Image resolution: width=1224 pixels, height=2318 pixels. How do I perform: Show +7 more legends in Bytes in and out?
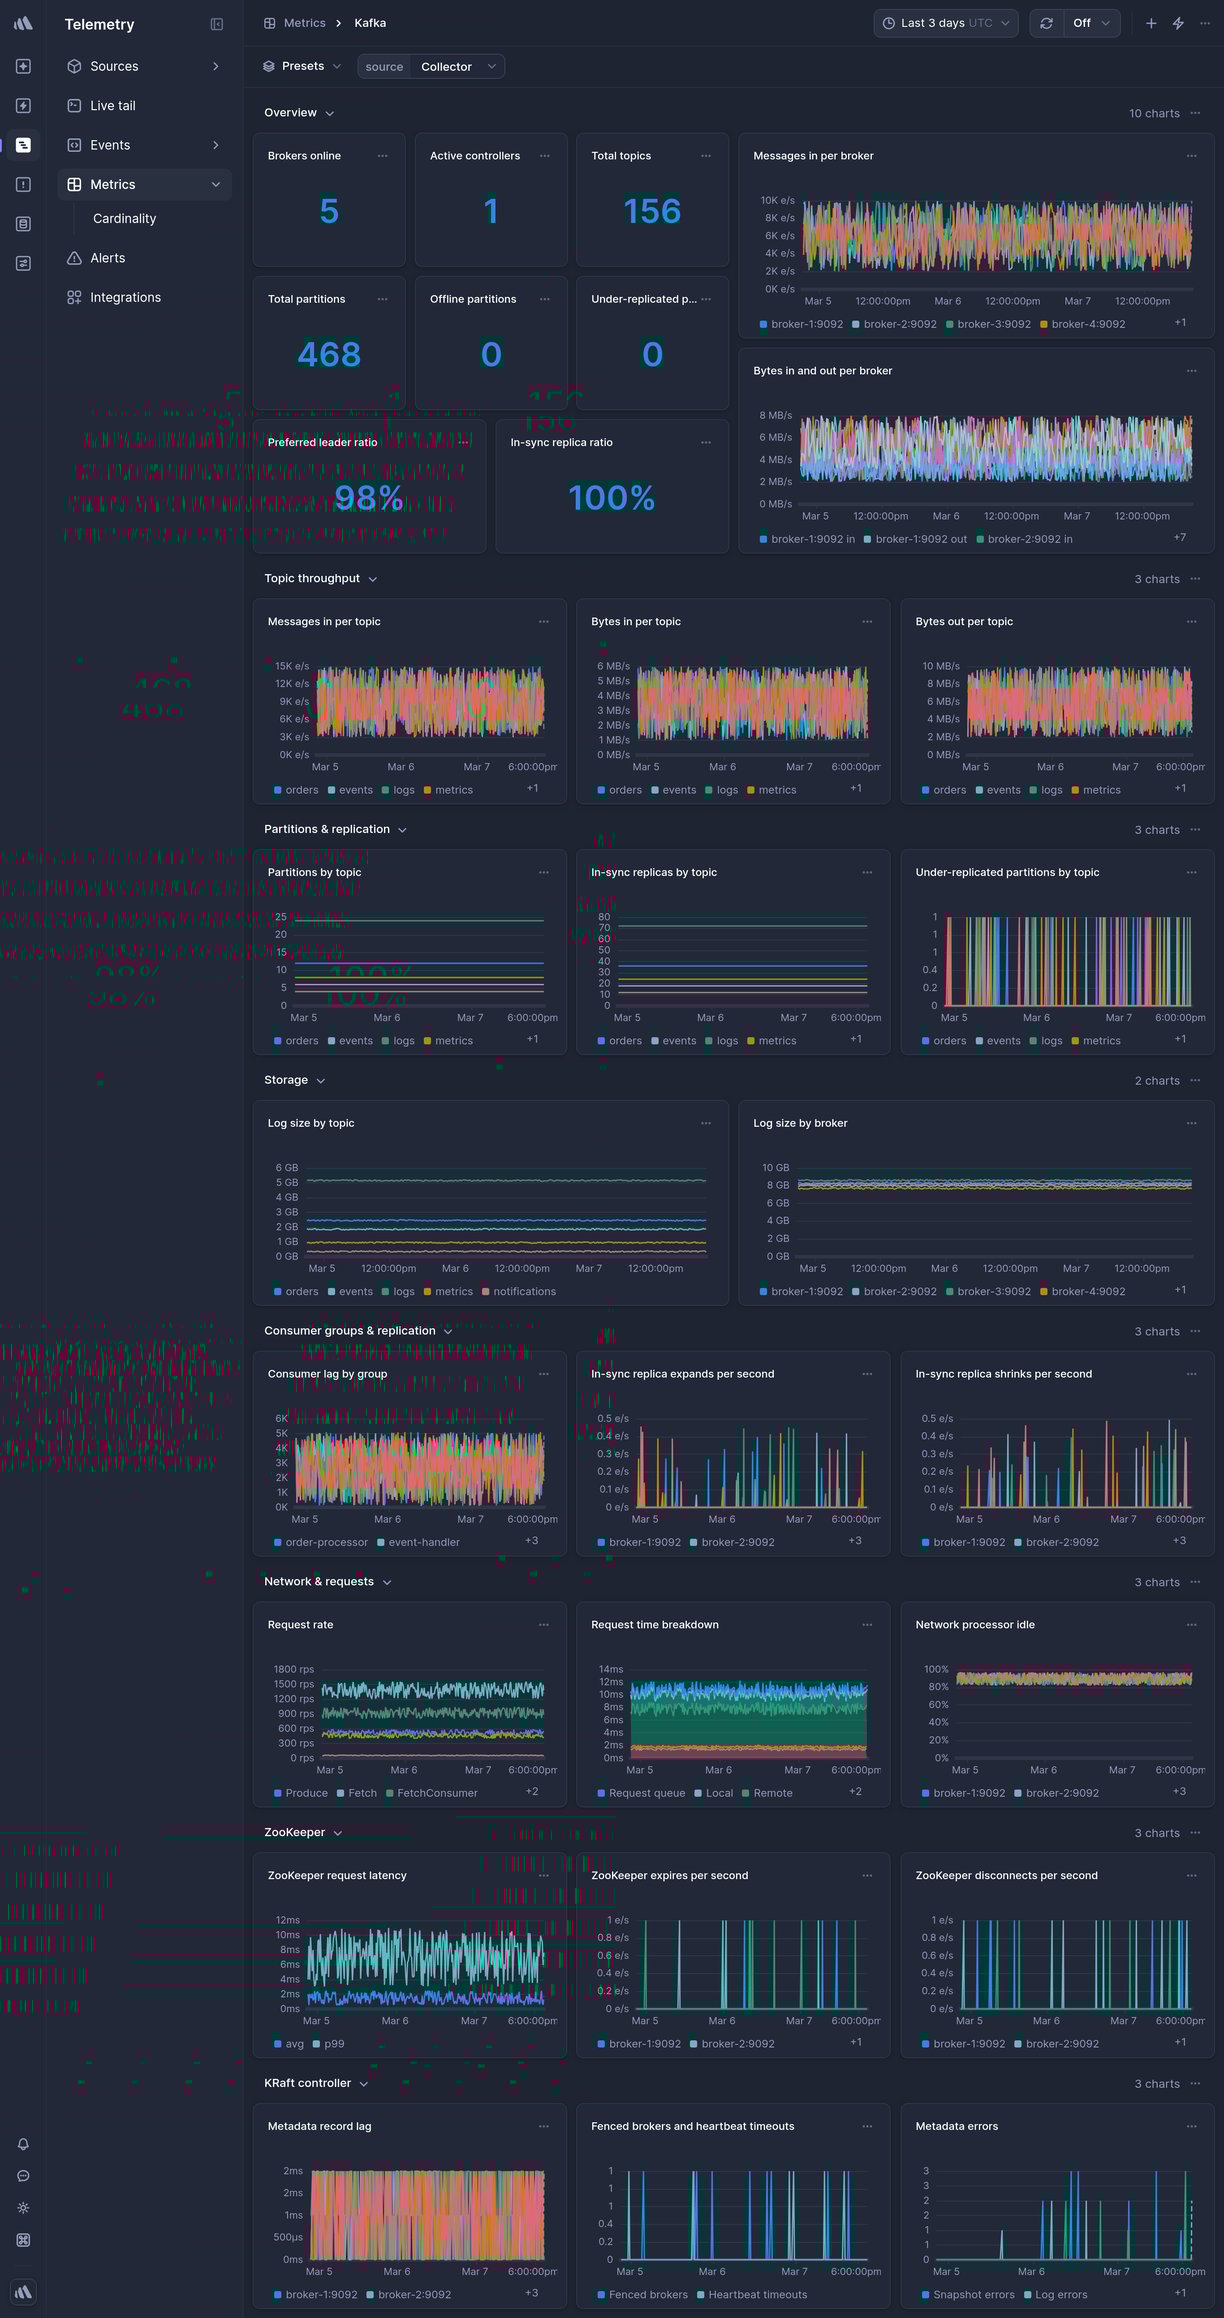(x=1180, y=538)
